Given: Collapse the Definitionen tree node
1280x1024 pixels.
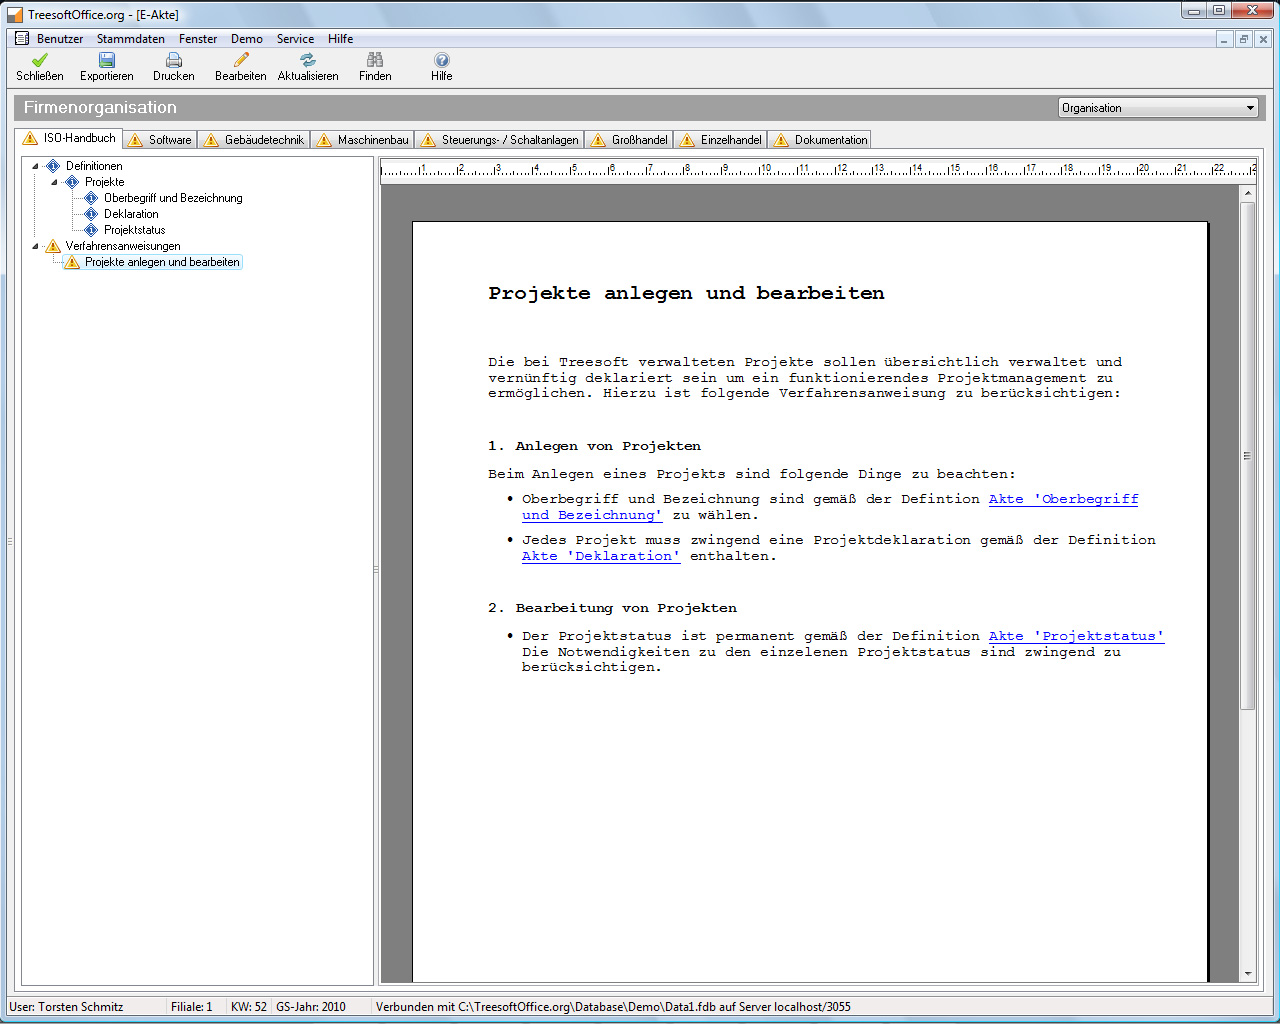Looking at the screenshot, I should (36, 166).
